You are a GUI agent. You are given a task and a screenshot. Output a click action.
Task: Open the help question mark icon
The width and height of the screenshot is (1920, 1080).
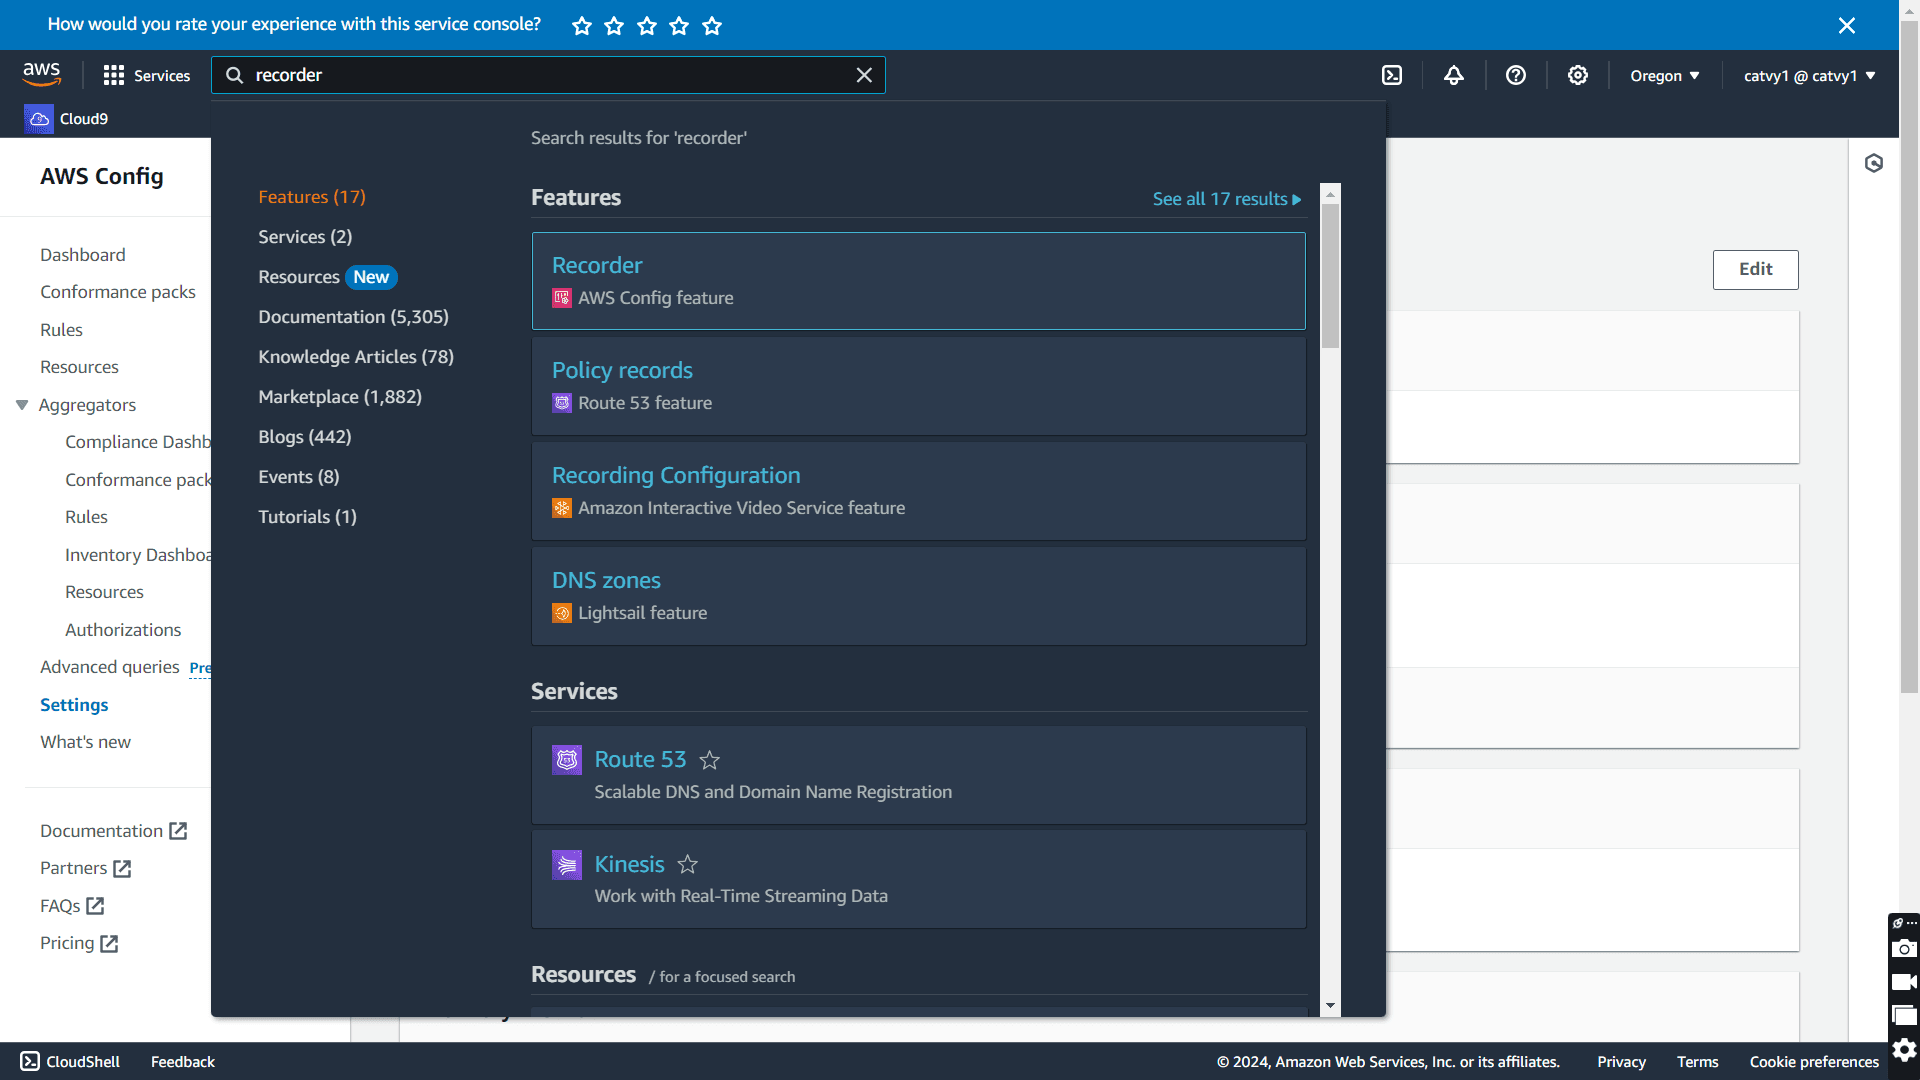[x=1516, y=75]
